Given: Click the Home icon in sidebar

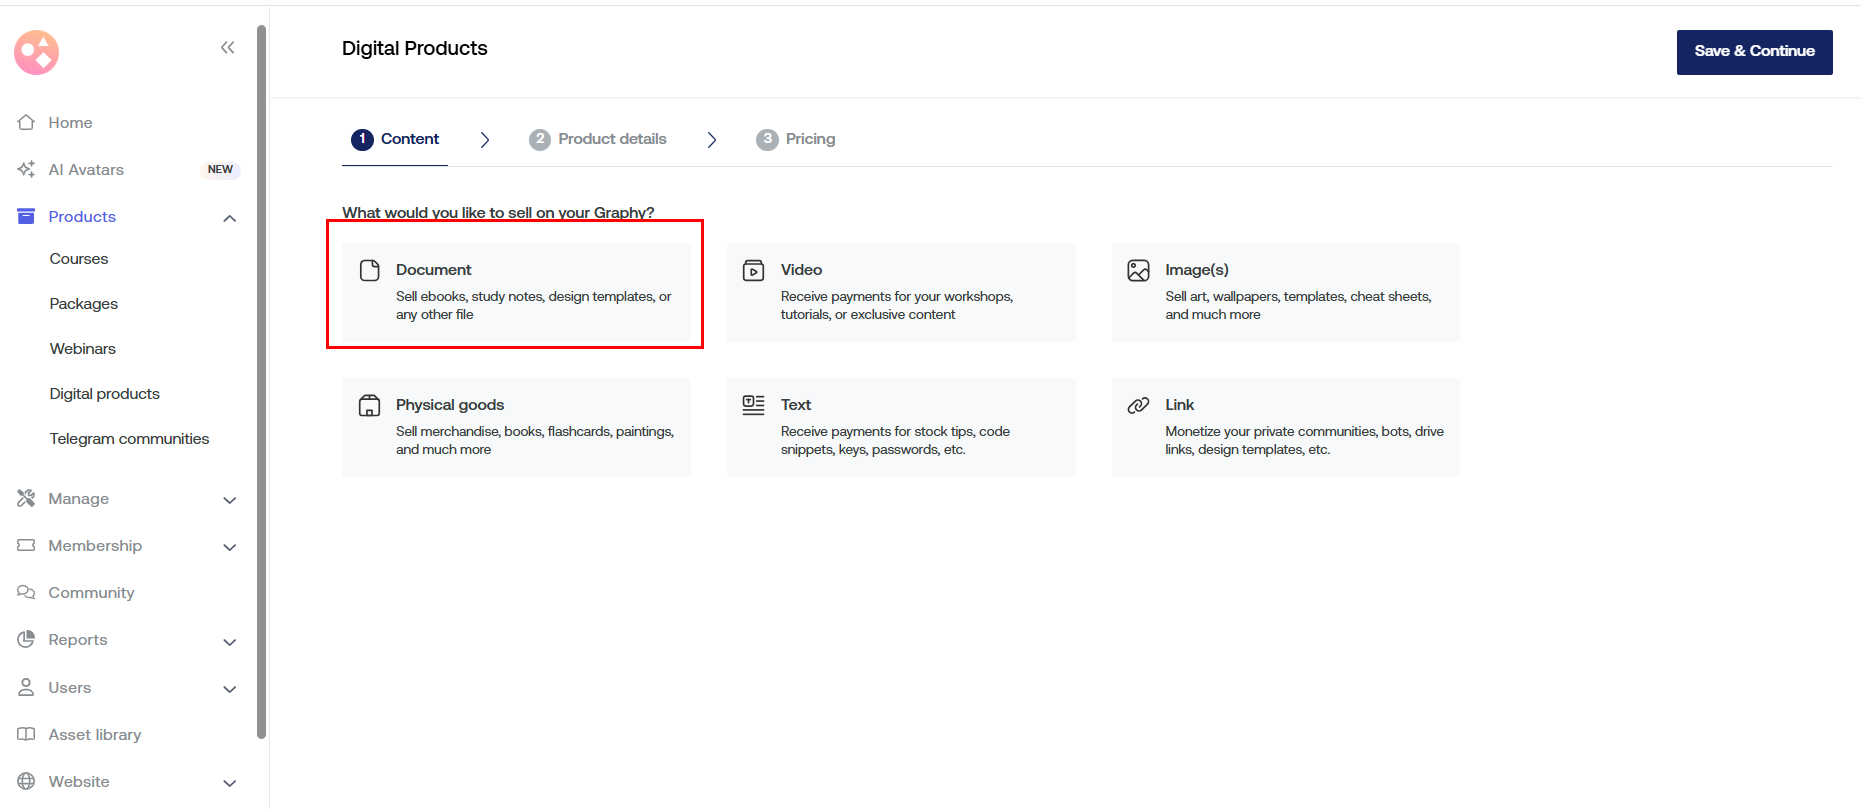Looking at the screenshot, I should [26, 122].
